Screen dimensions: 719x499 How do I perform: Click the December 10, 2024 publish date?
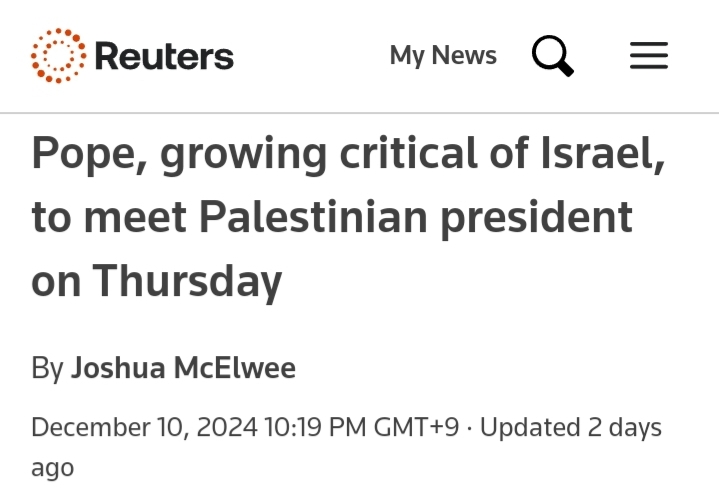coord(144,427)
